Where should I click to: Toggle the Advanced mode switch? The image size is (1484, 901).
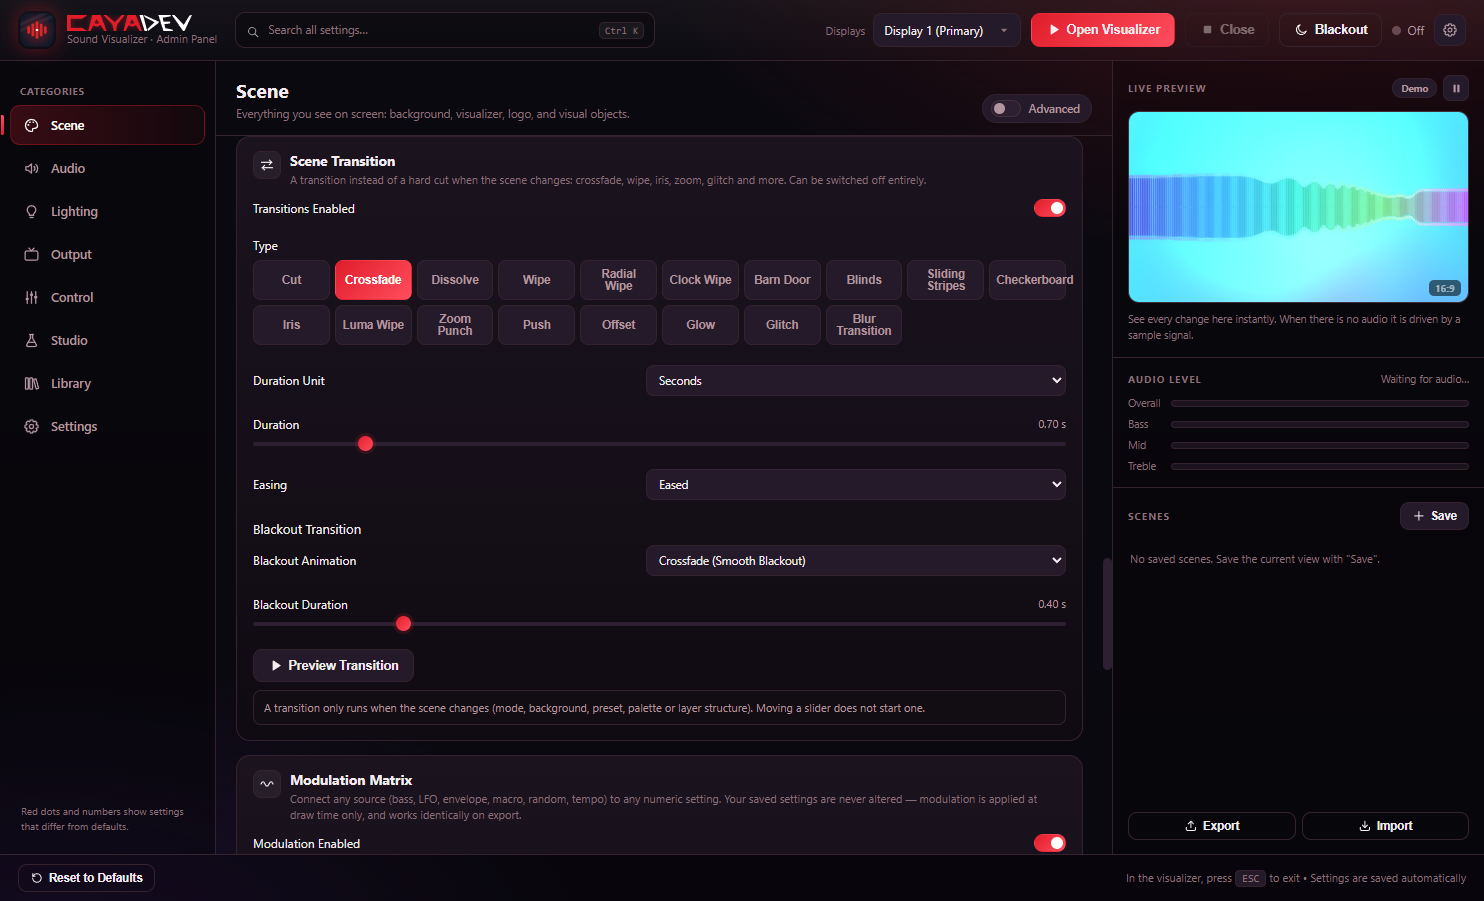pyautogui.click(x=1005, y=108)
